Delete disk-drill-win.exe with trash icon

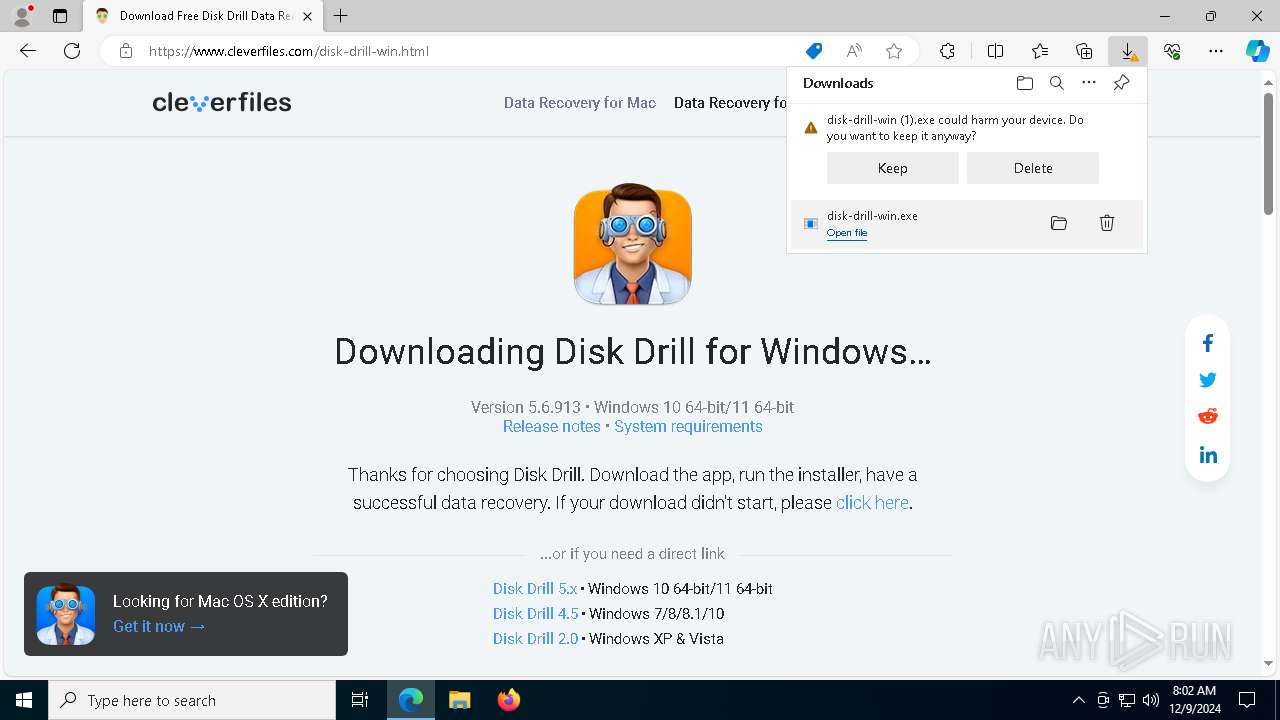tap(1107, 223)
